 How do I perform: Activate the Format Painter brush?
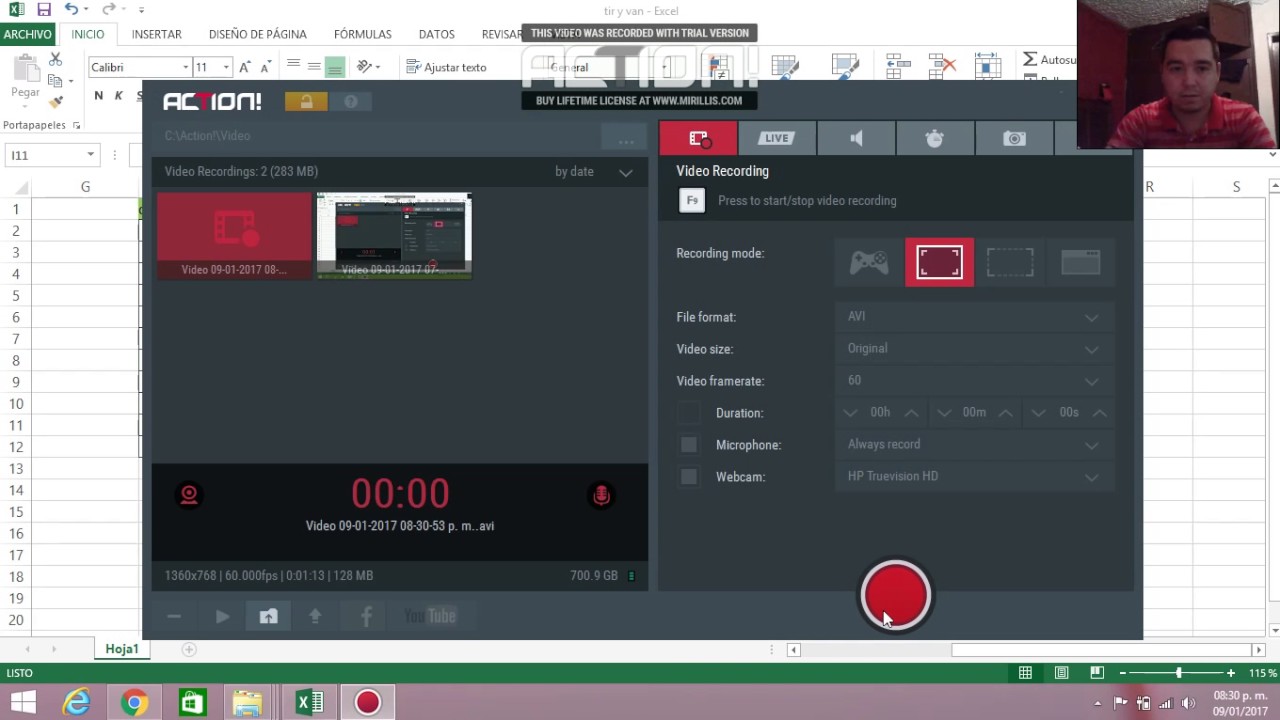[56, 101]
